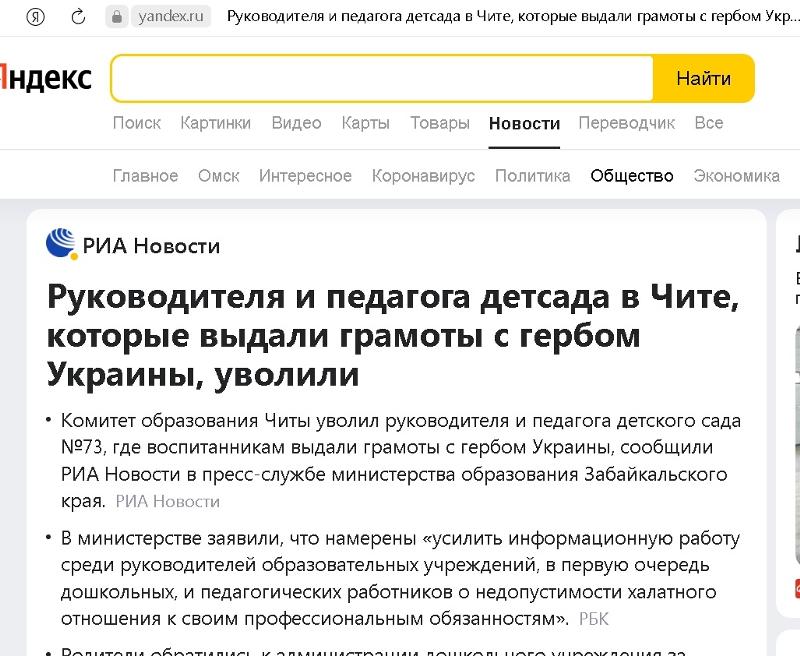Open the Экономика news category
This screenshot has height=656, width=800.
pos(736,175)
